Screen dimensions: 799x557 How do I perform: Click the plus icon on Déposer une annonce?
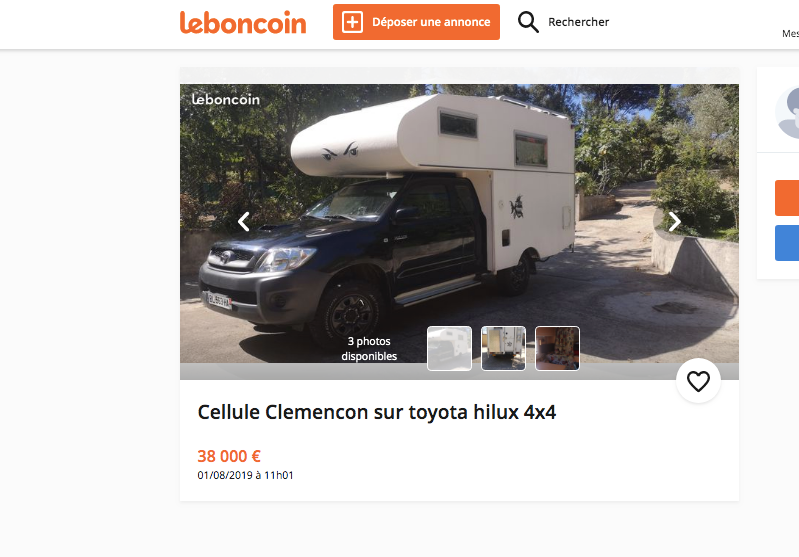(x=353, y=22)
